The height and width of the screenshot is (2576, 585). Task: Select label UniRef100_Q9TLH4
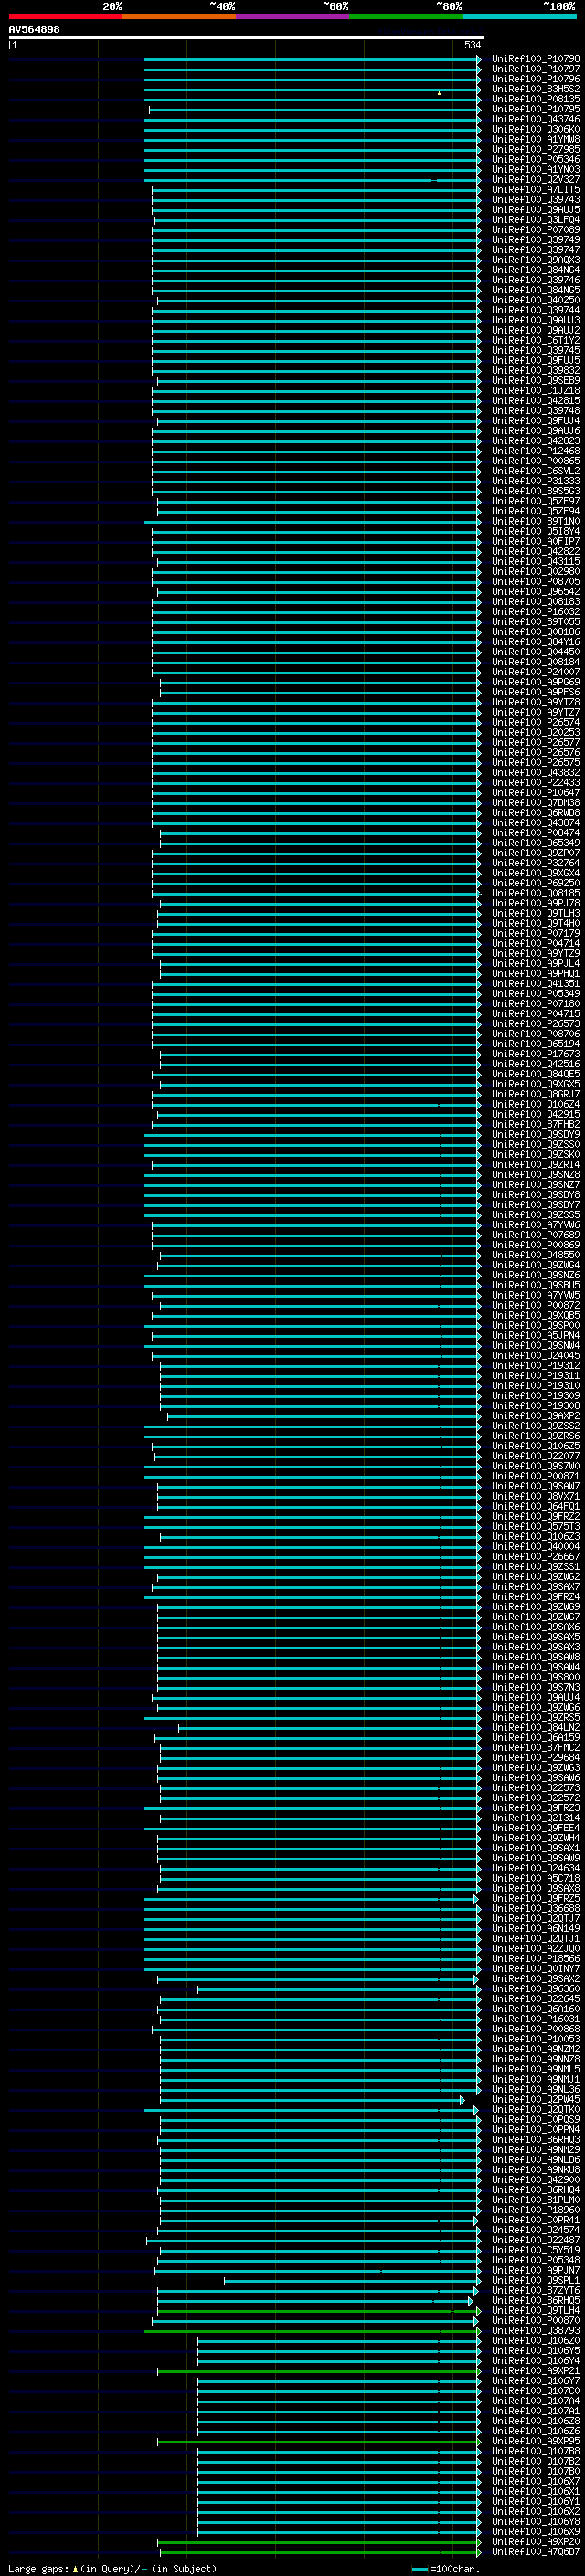[x=536, y=2310]
